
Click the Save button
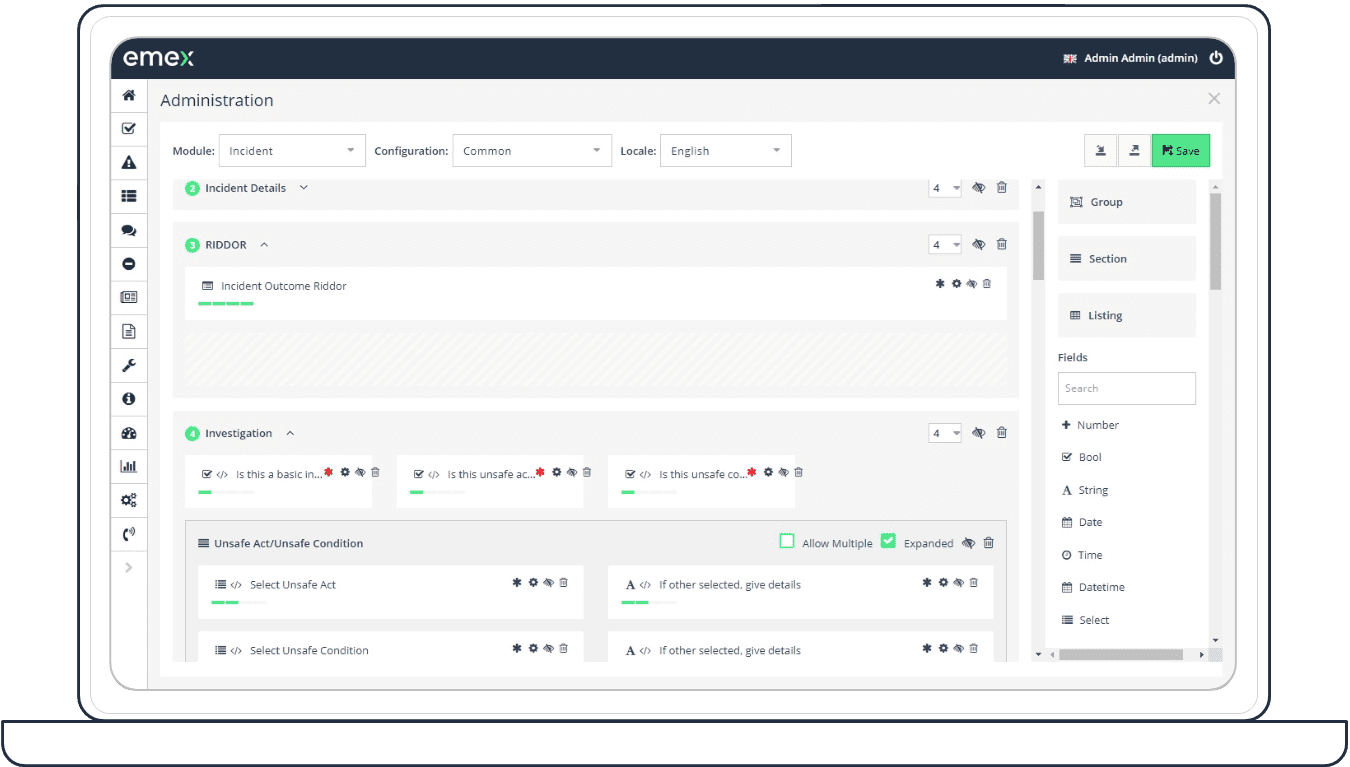[x=1181, y=151]
